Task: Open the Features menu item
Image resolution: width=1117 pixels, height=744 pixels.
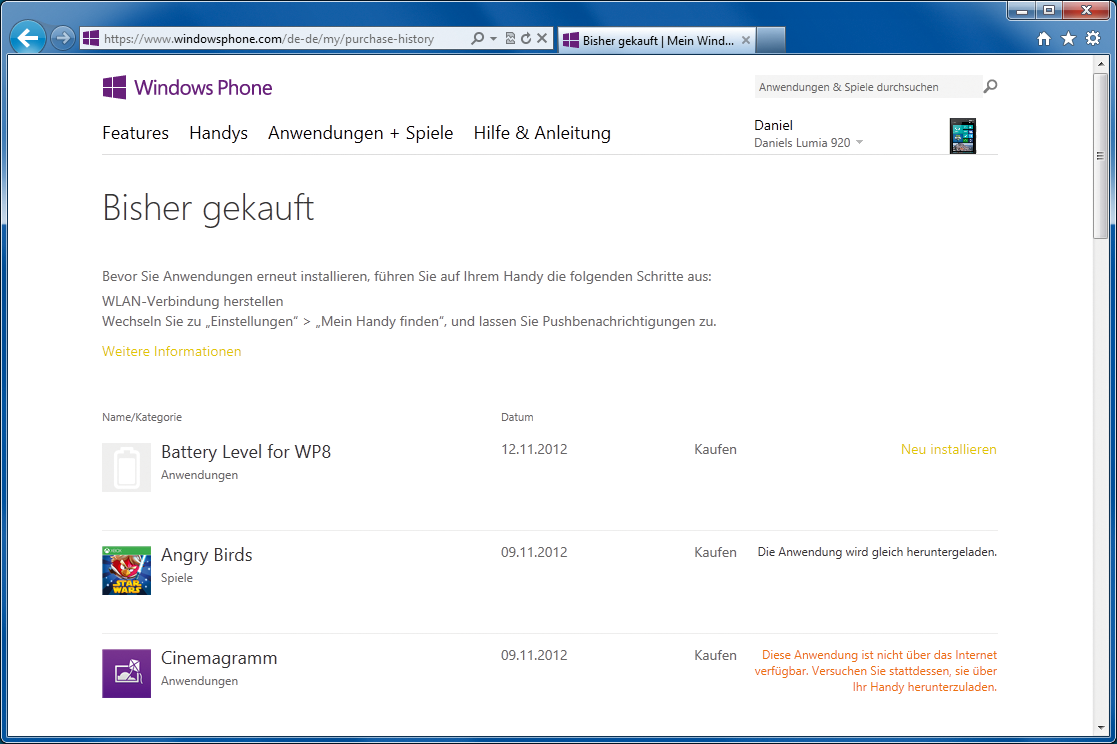Action: (135, 133)
